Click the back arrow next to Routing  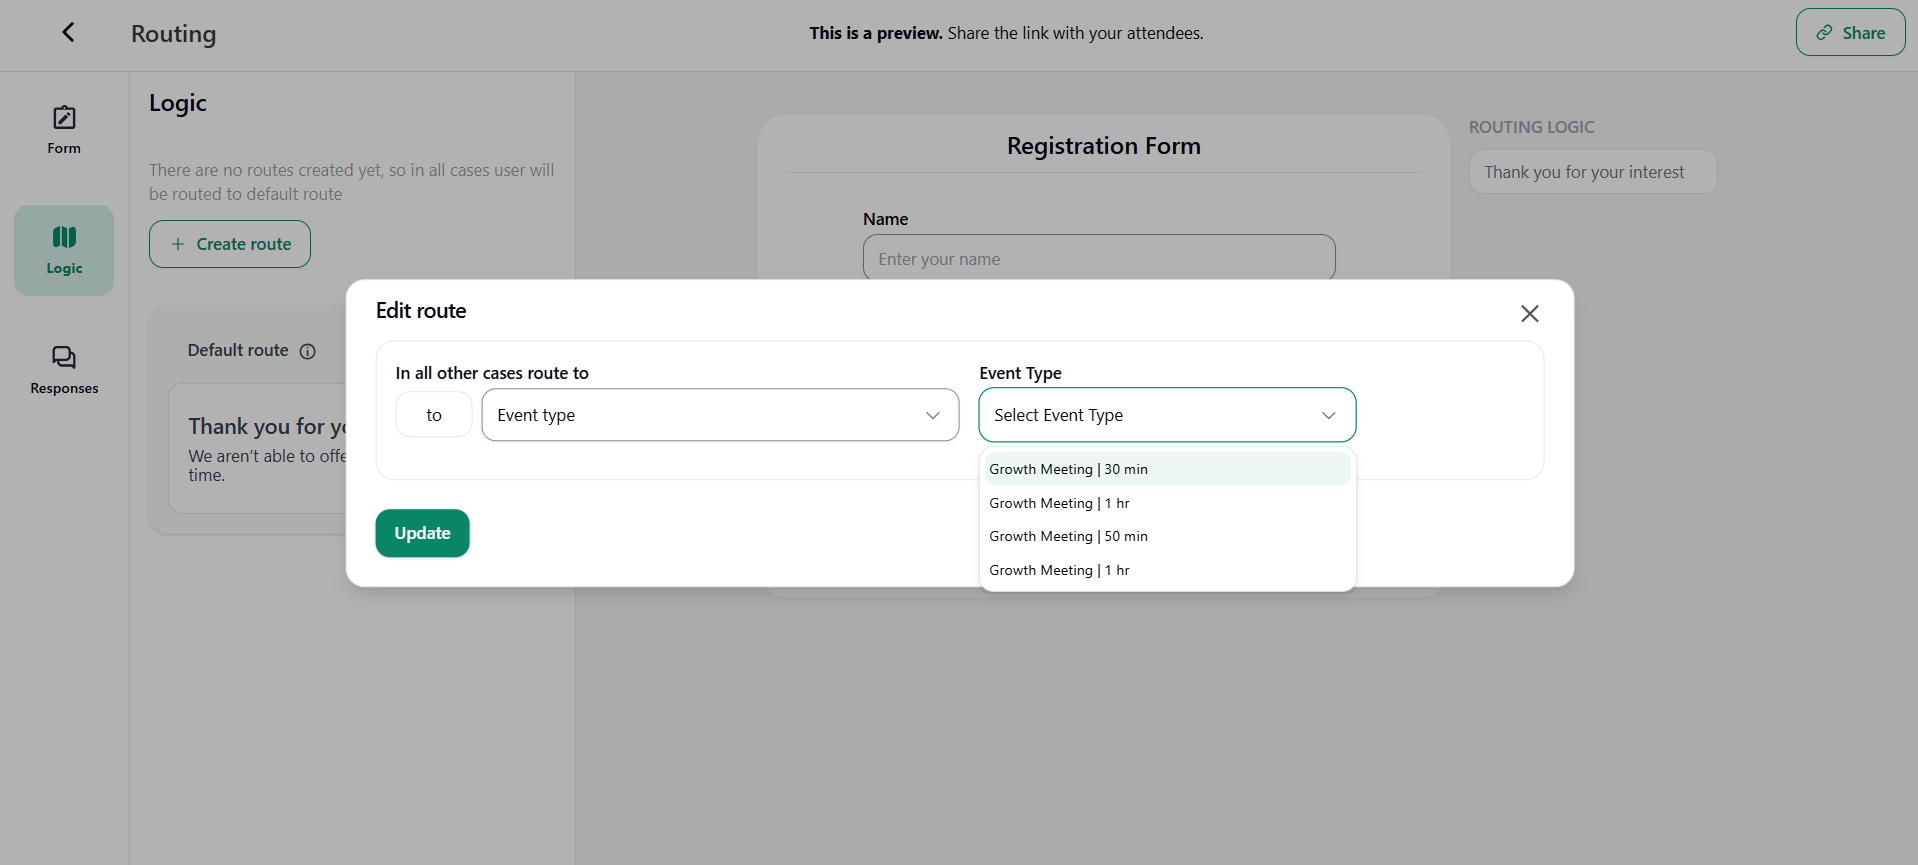coord(68,33)
